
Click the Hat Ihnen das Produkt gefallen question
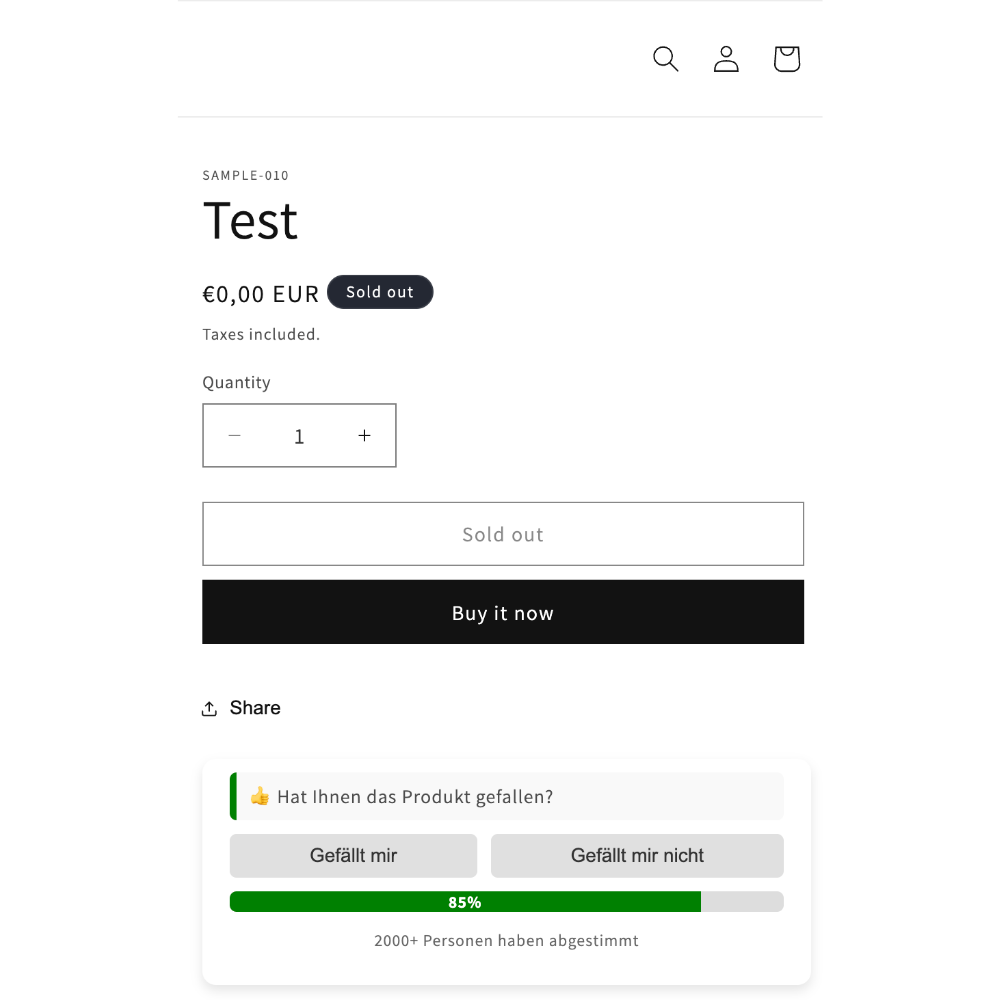click(415, 797)
